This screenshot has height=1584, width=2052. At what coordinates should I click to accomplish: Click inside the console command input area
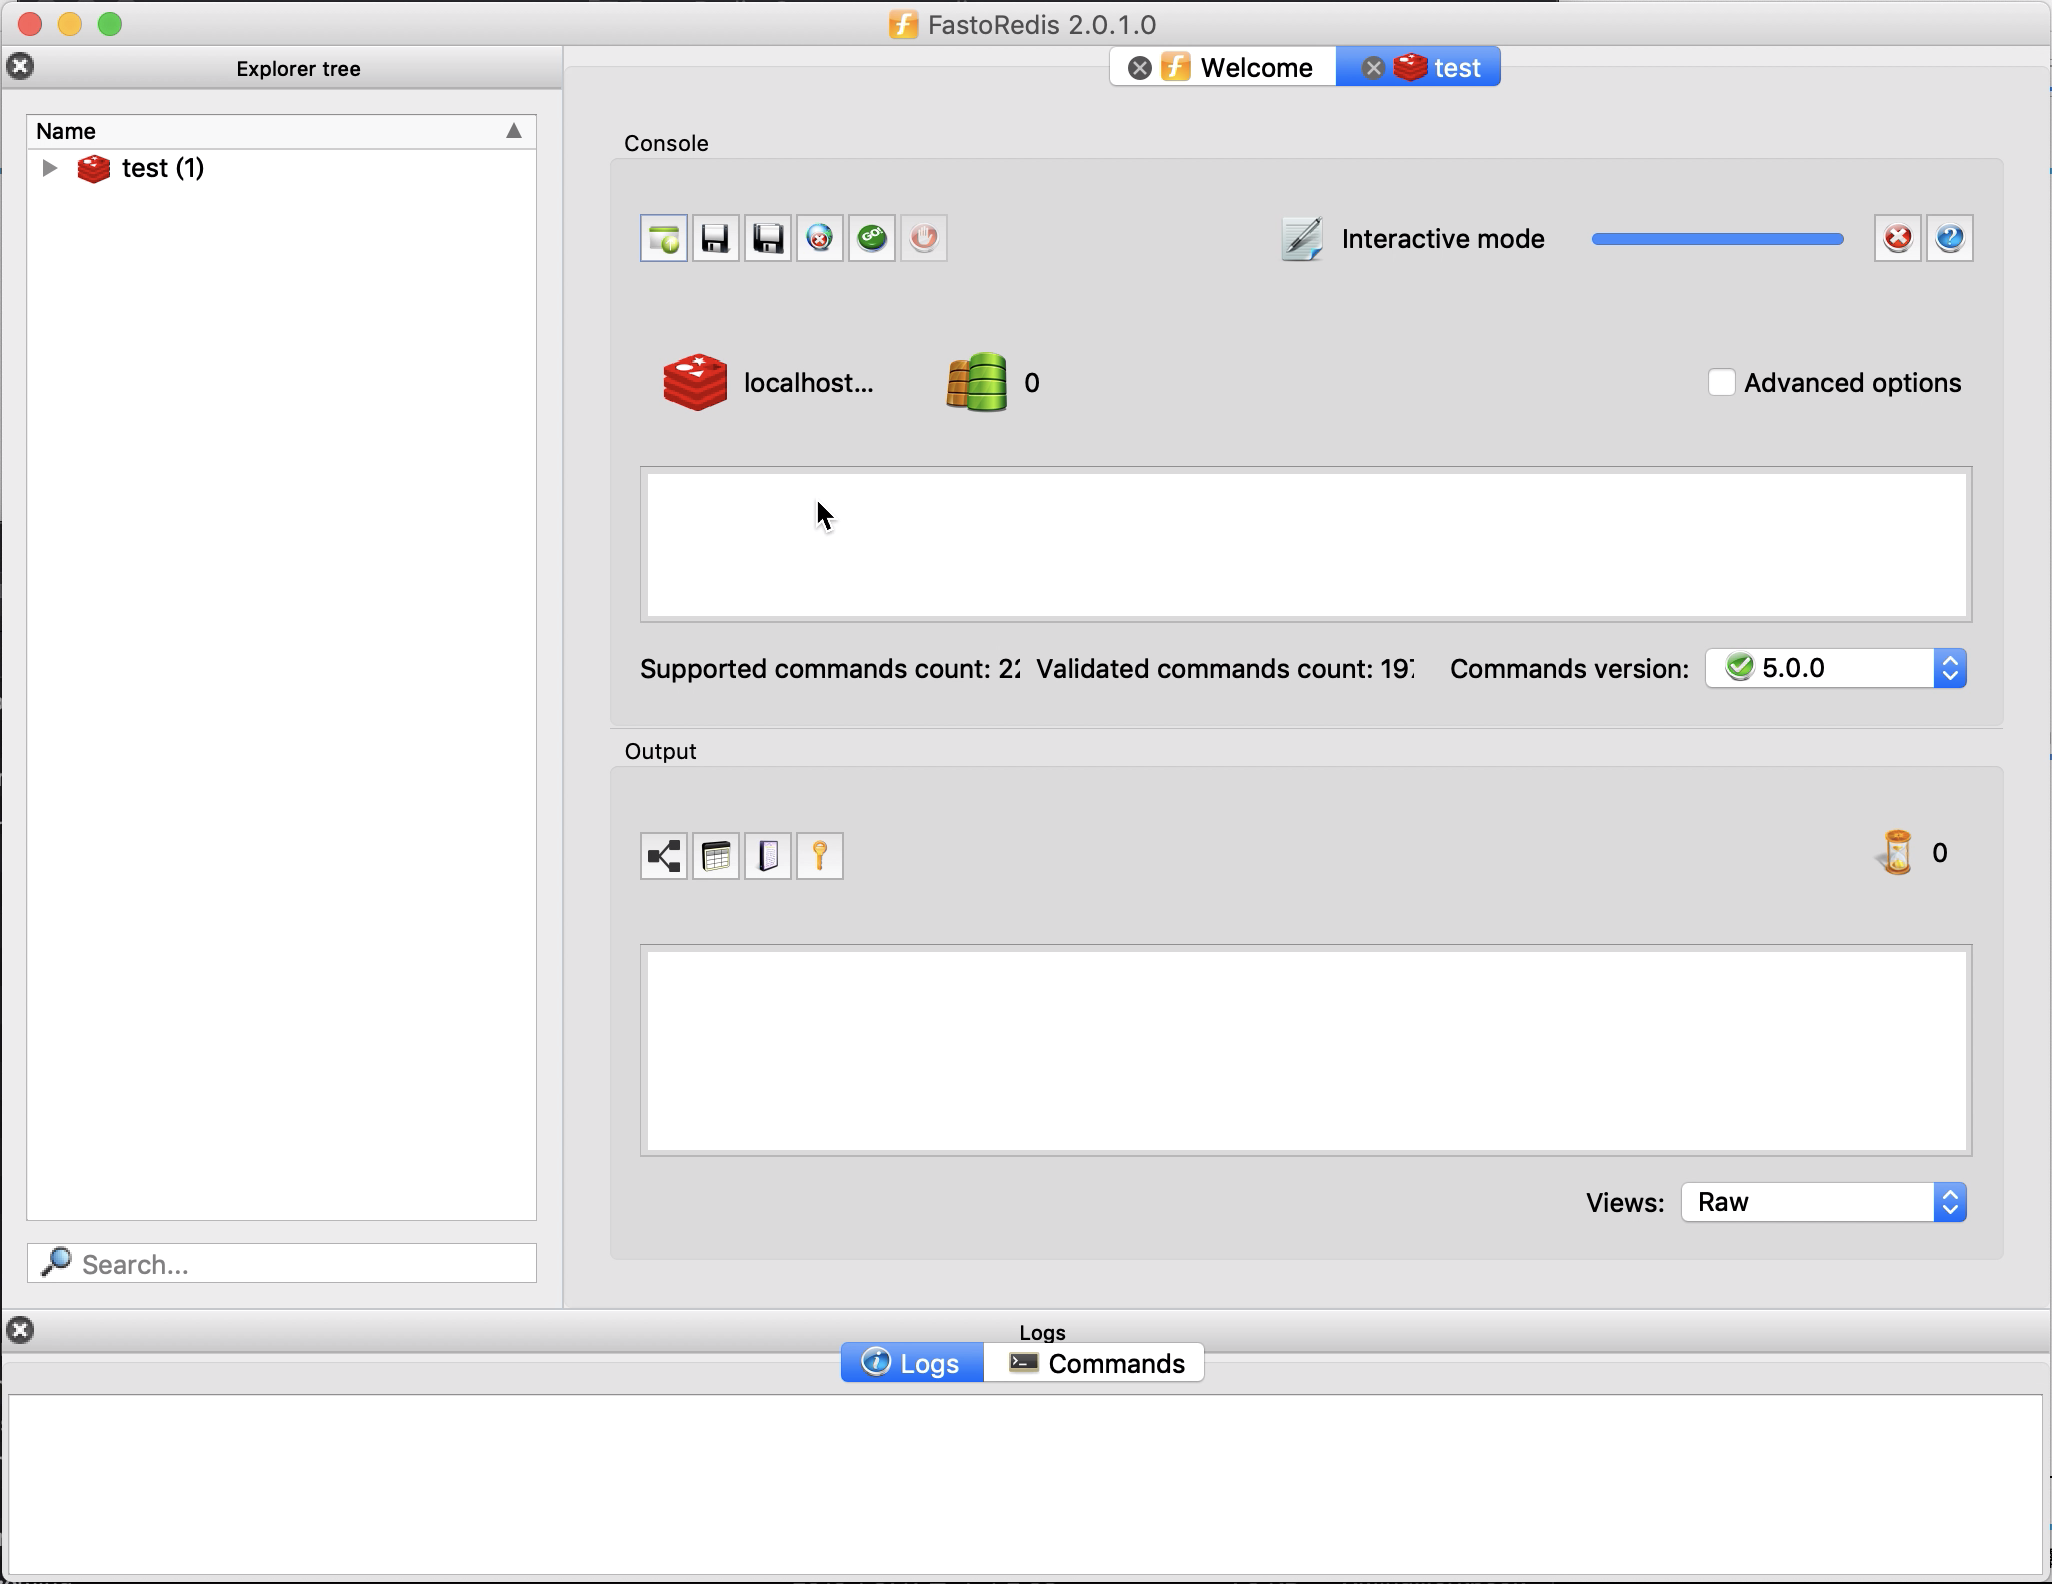click(x=1306, y=544)
